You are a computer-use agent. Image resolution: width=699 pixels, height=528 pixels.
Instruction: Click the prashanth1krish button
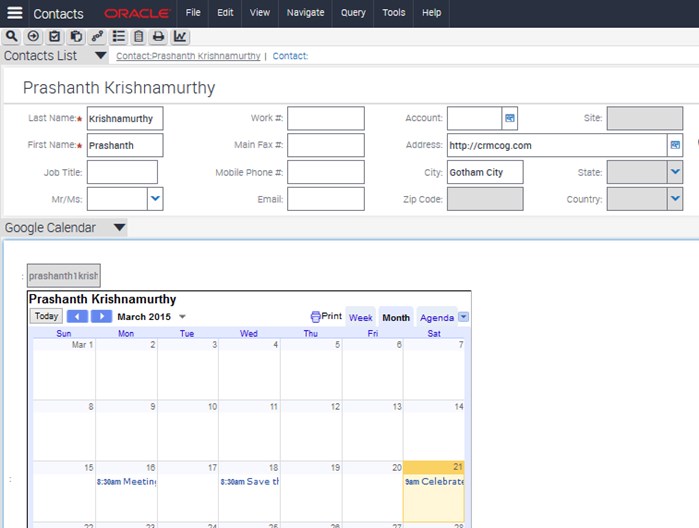click(64, 276)
